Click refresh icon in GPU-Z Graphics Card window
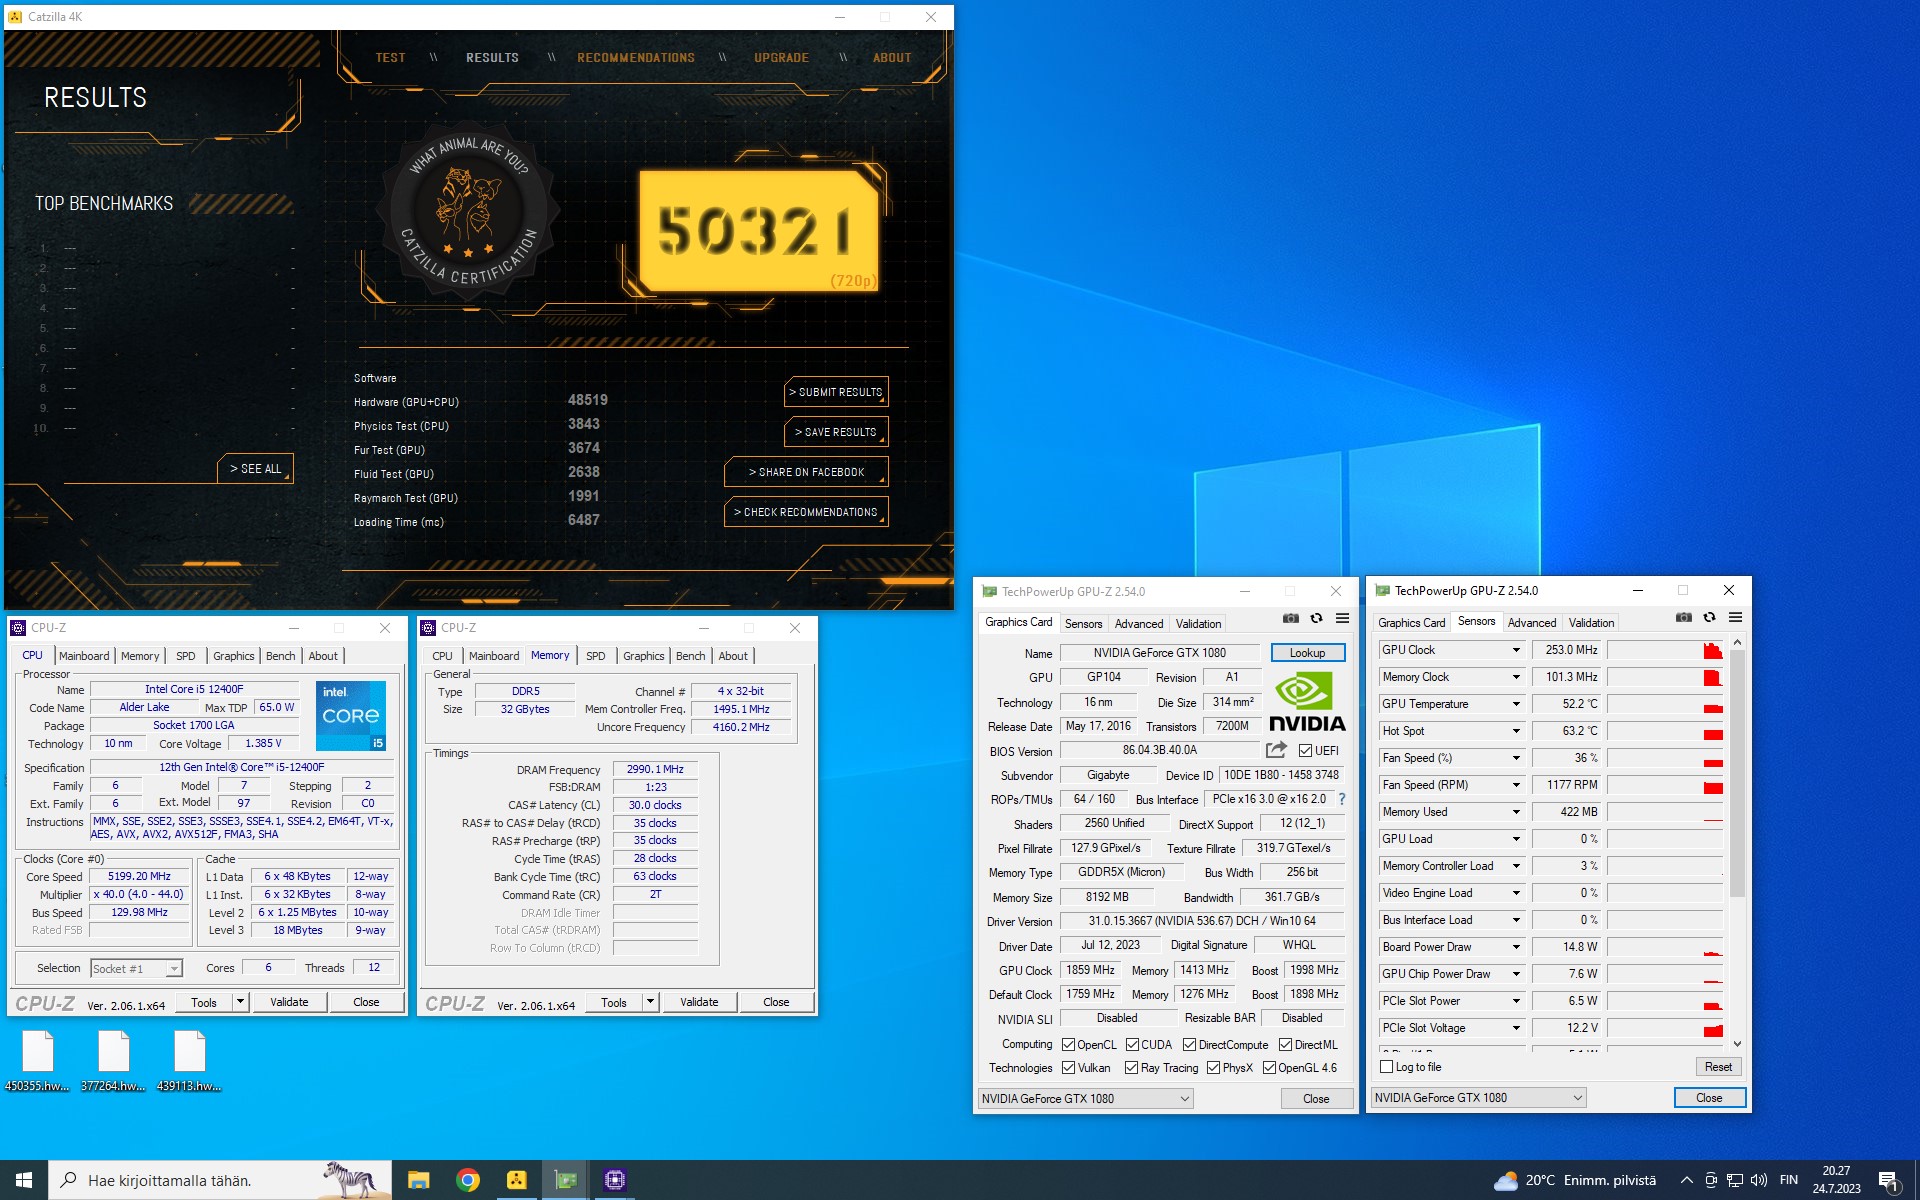The image size is (1920, 1200). click(x=1317, y=619)
